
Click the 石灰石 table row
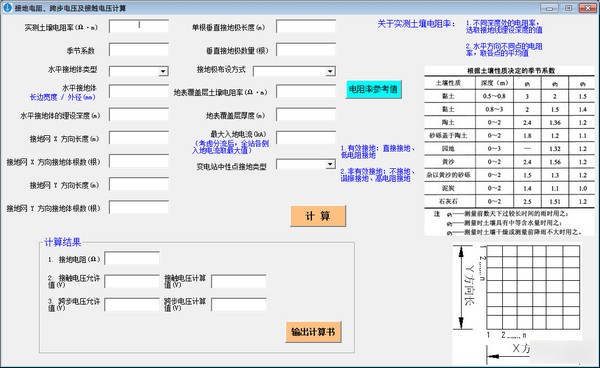tap(510, 201)
